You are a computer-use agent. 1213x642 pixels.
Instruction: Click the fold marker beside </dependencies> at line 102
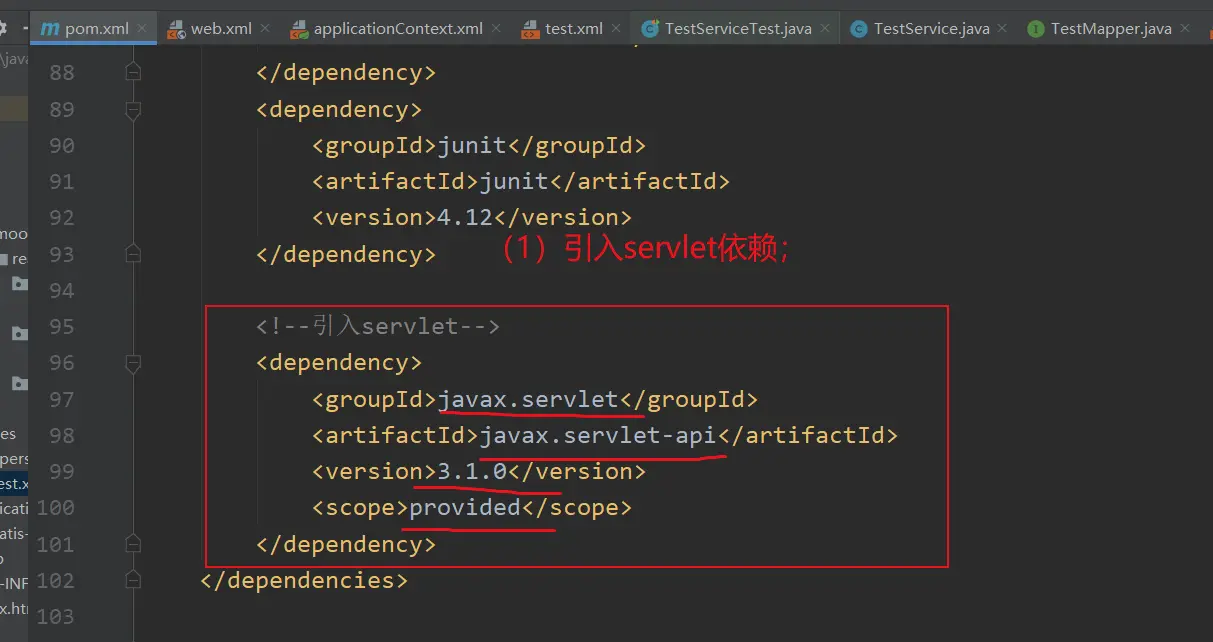point(133,580)
